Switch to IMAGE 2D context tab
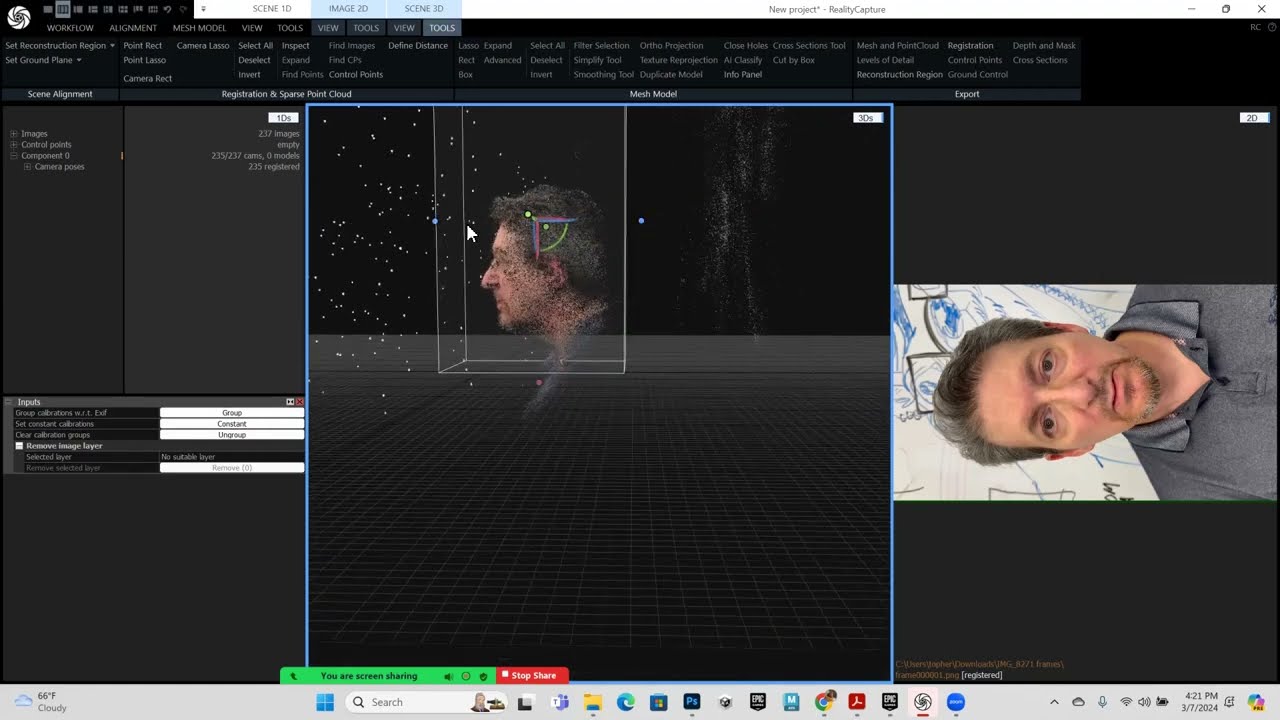 click(x=348, y=9)
